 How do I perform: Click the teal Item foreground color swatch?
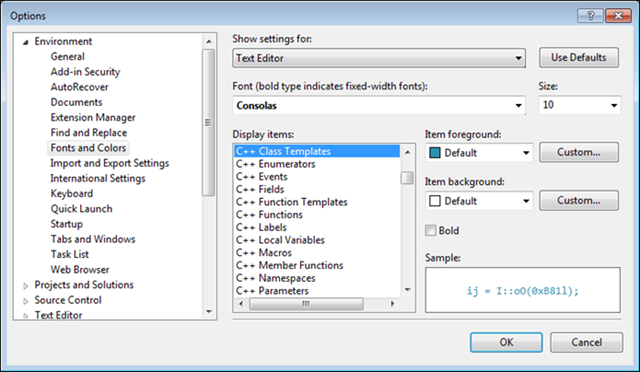435,153
